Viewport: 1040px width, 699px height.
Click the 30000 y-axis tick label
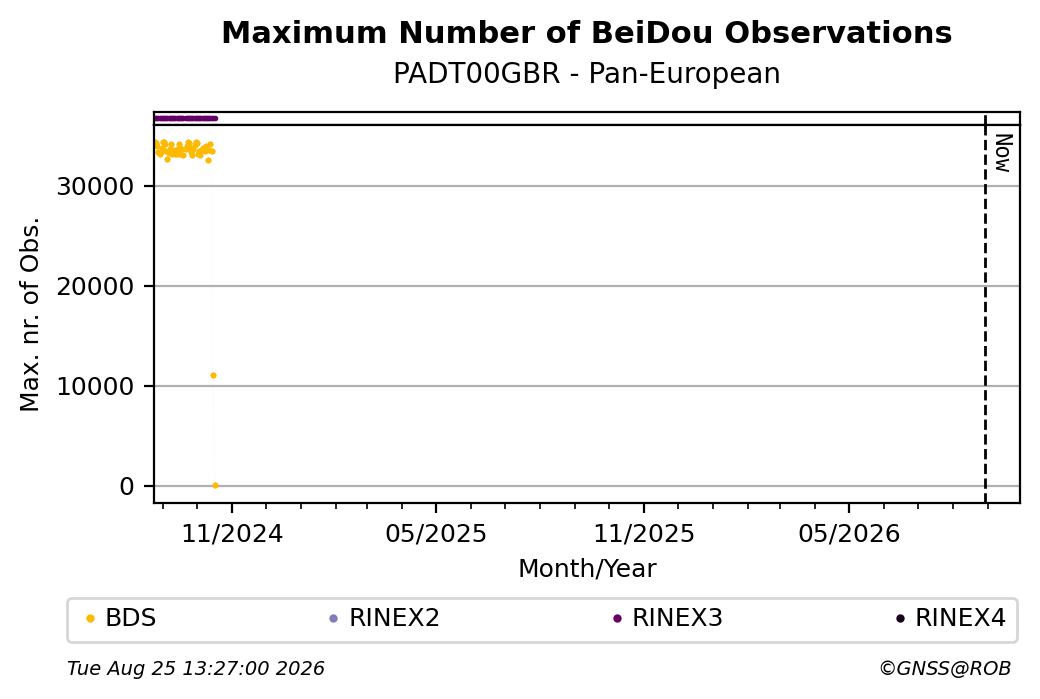pos(96,187)
